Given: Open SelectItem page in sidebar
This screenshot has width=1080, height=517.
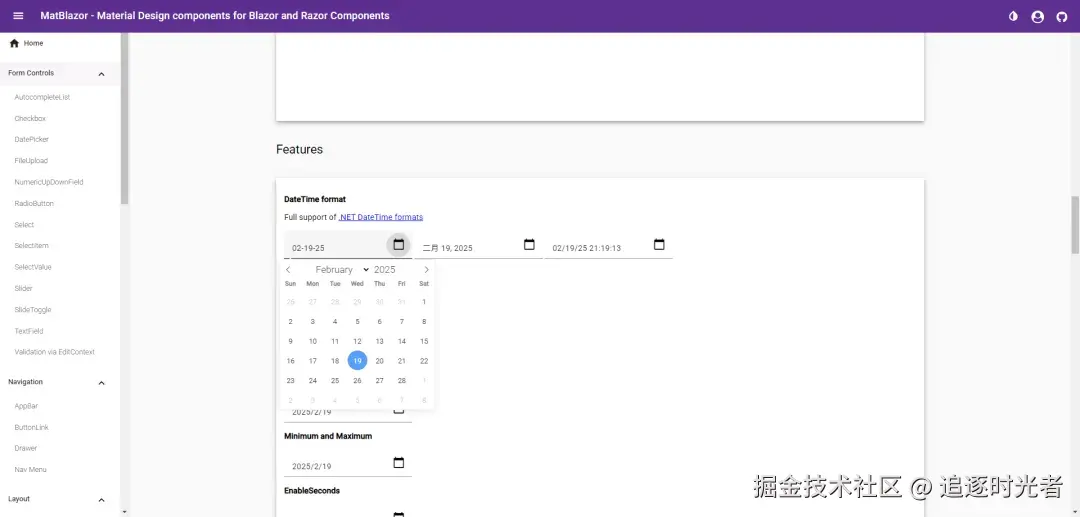Looking at the screenshot, I should 31,246.
